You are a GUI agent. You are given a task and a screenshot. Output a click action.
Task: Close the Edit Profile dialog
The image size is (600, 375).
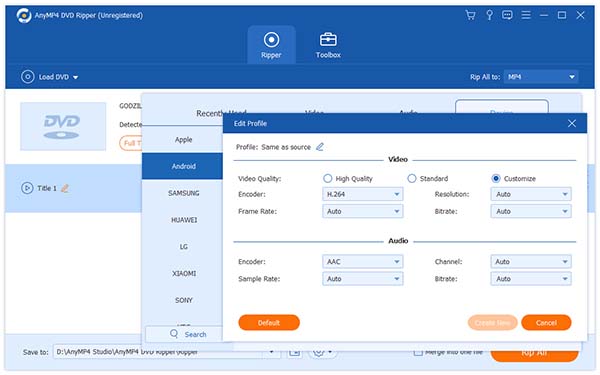click(572, 124)
